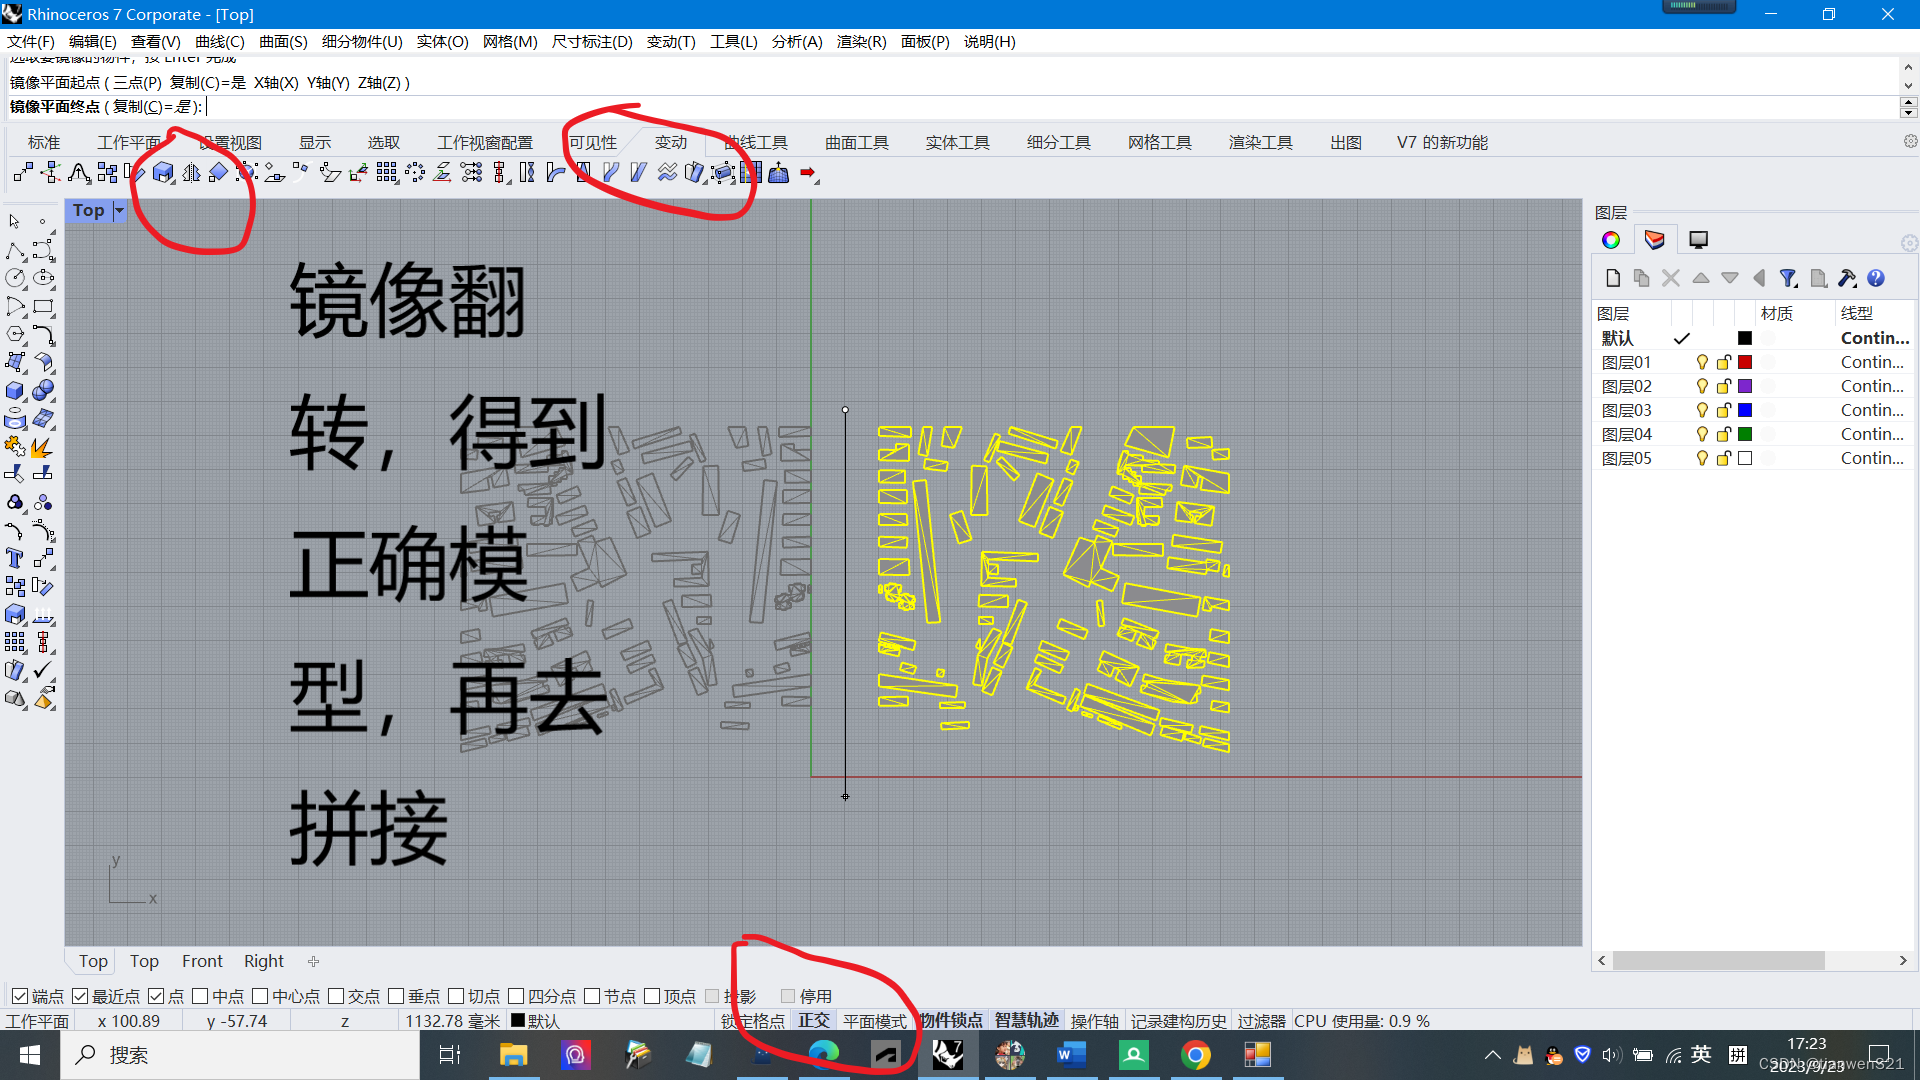Screen dimensions: 1920x1080
Task: Click the polar array tool icon
Action: click(414, 174)
